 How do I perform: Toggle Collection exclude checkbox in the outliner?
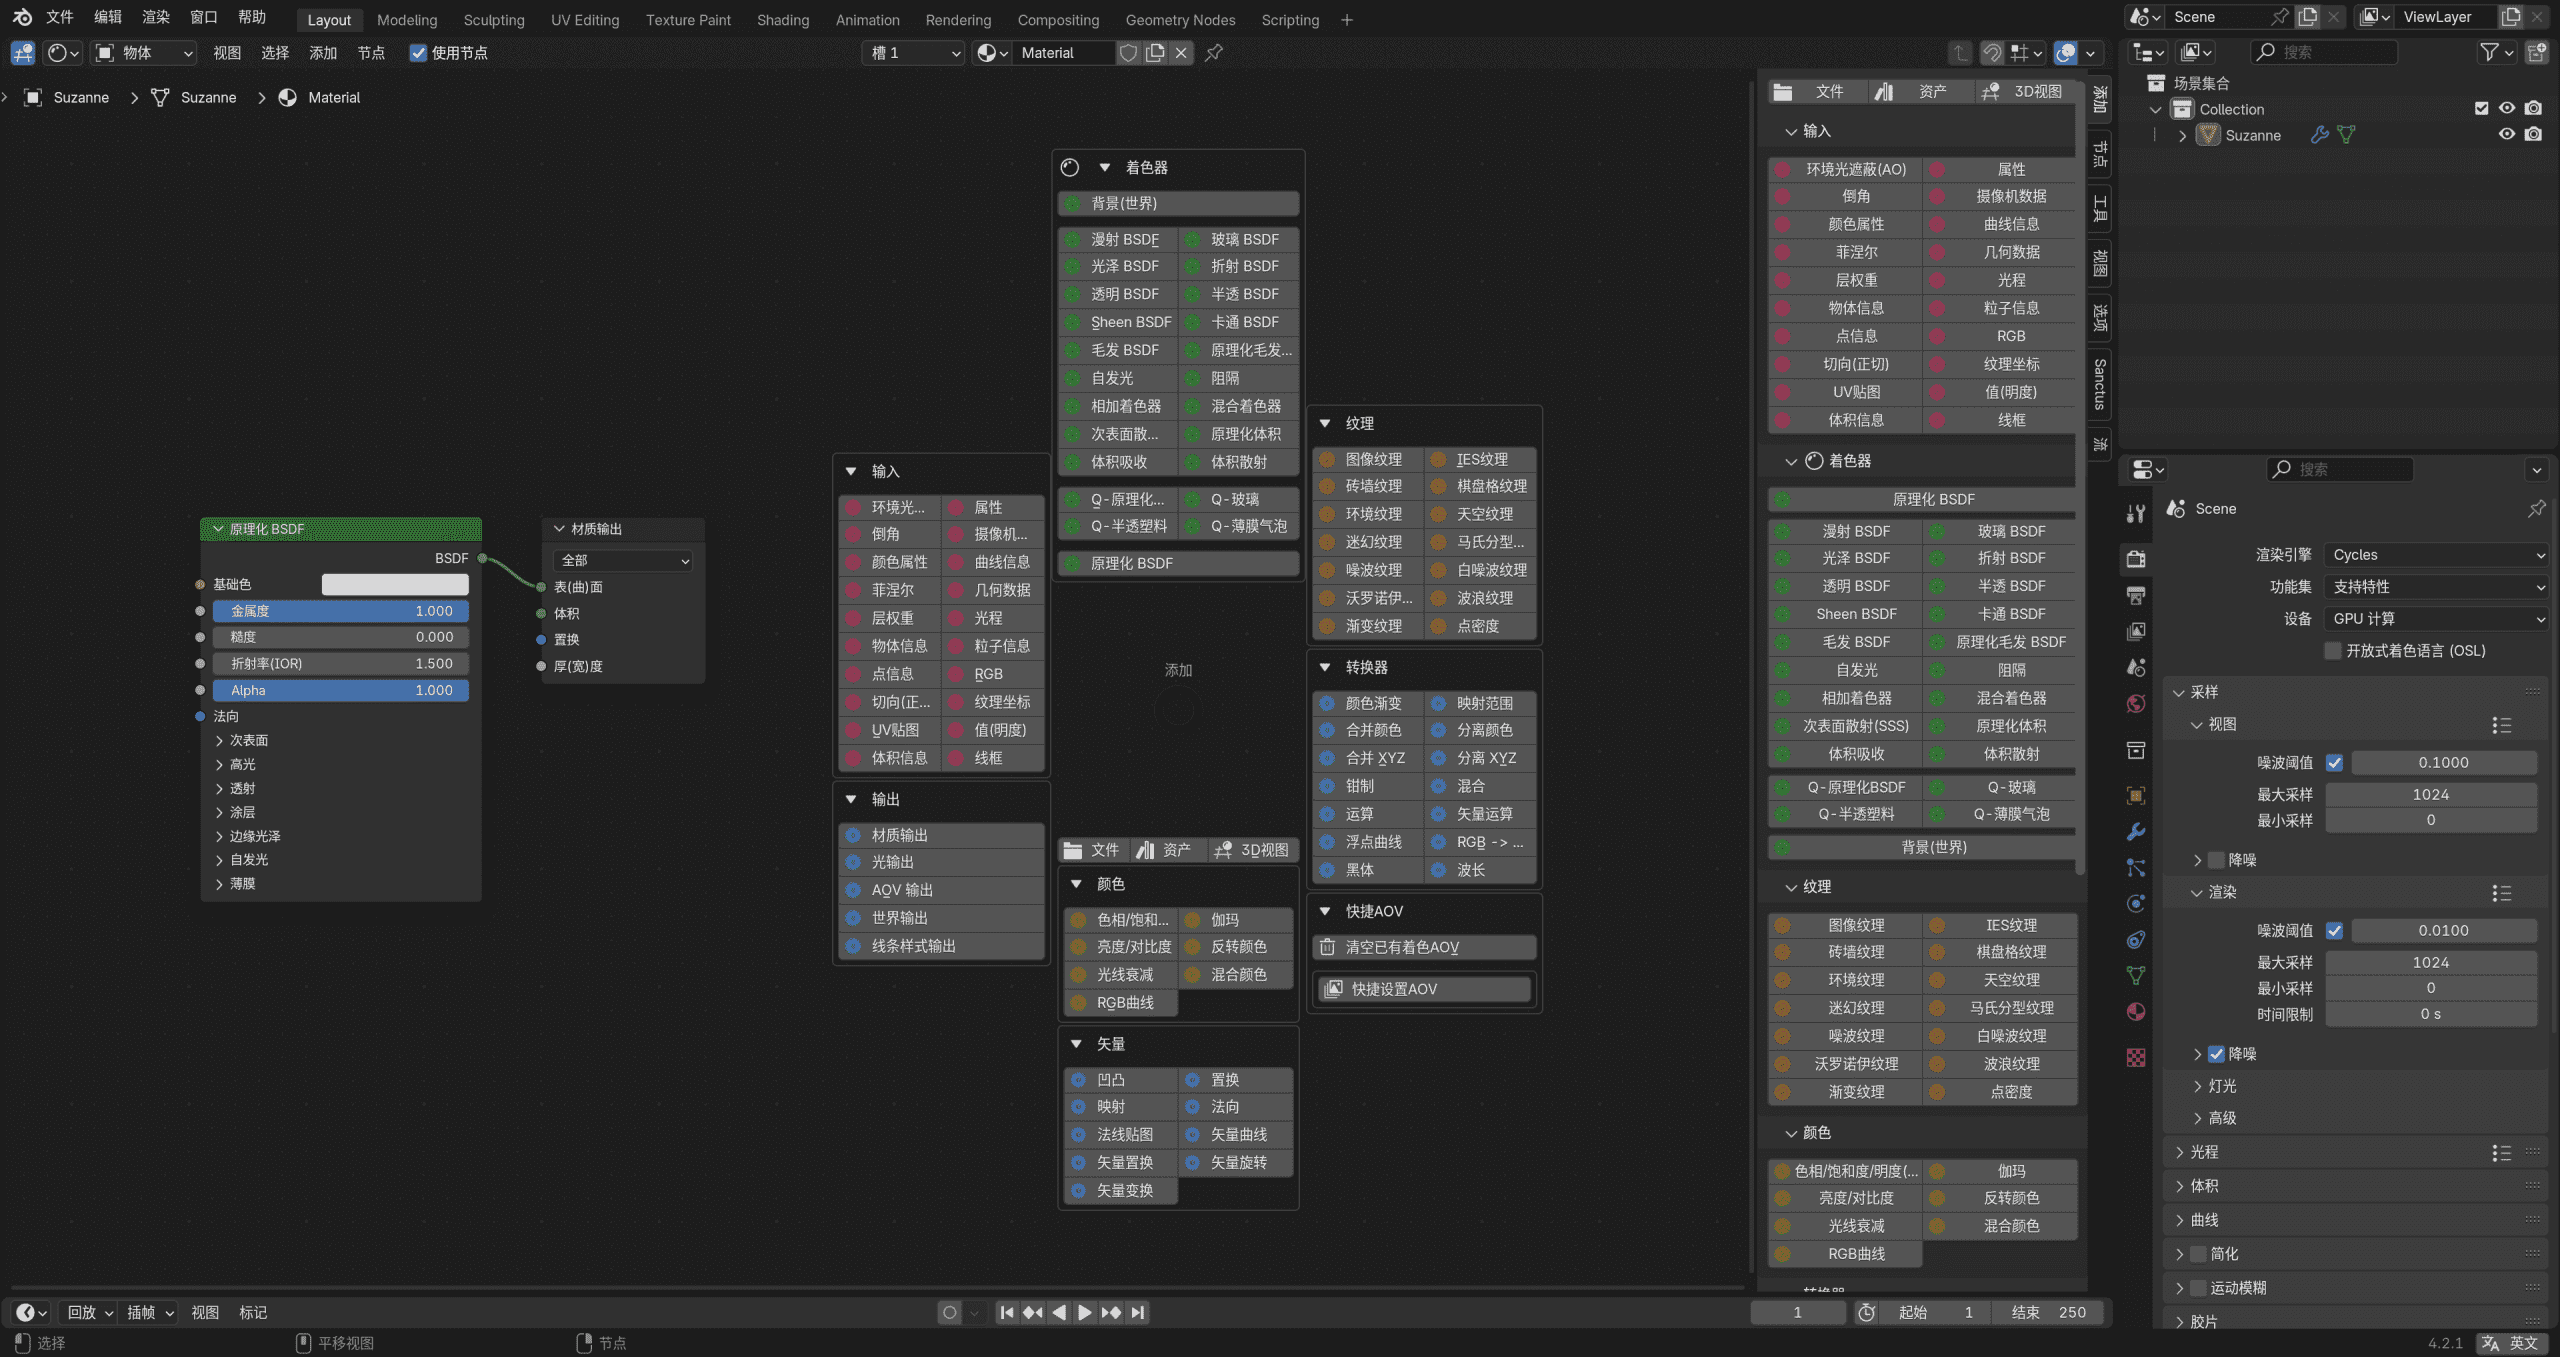pos(2481,108)
